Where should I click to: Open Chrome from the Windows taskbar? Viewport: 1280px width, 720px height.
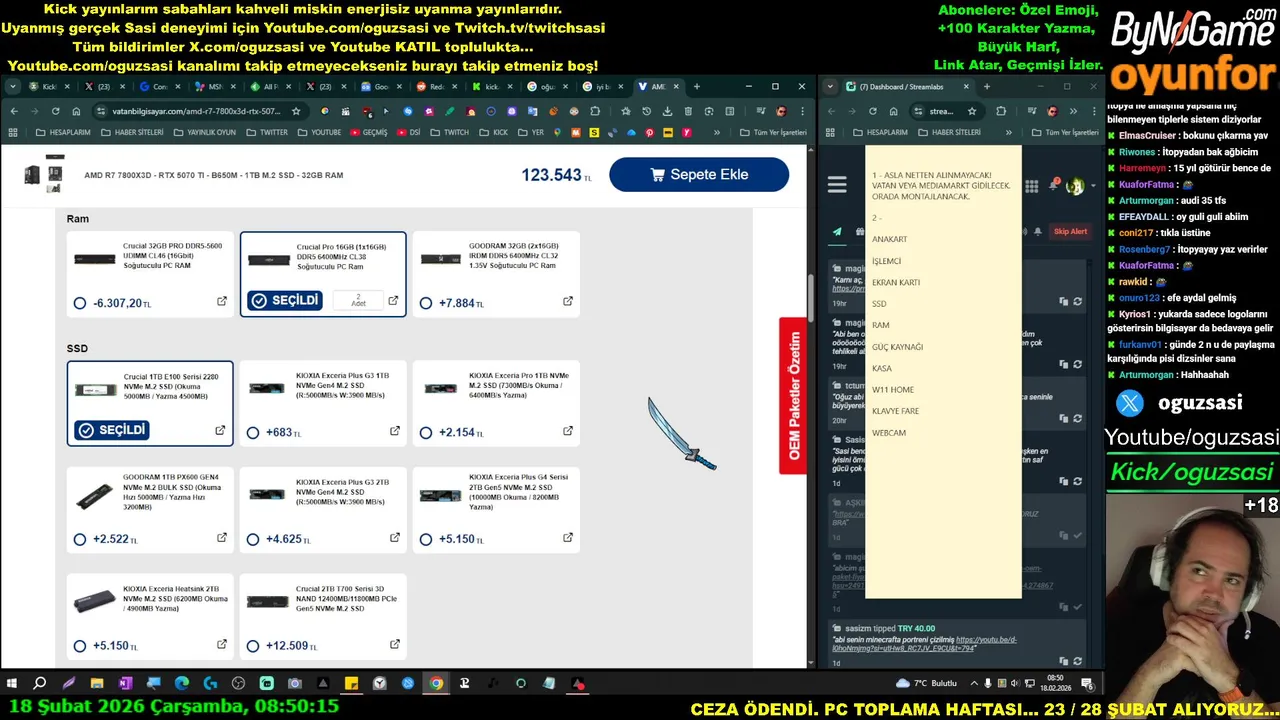click(x=436, y=684)
